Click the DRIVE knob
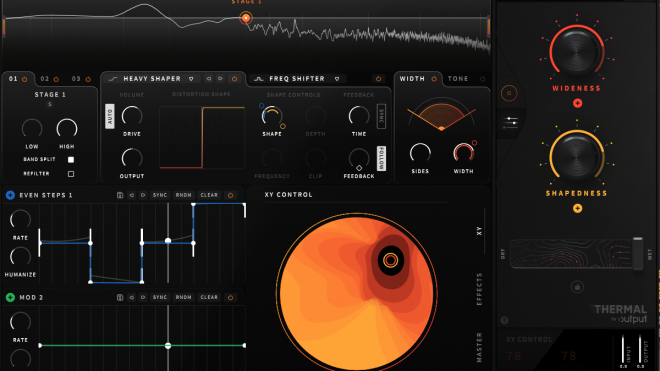The height and width of the screenshot is (371, 660). click(132, 116)
